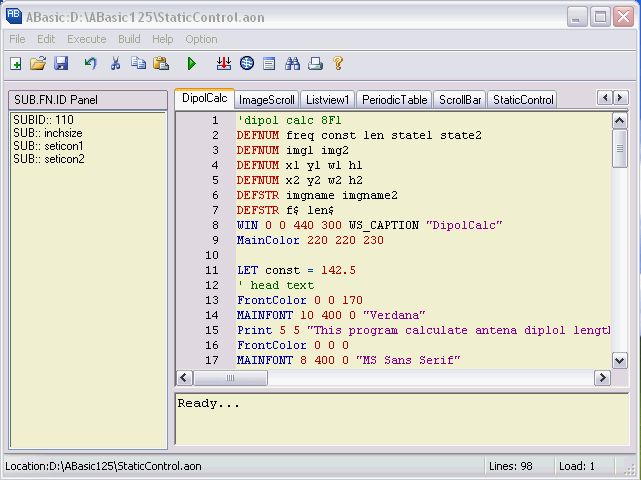
Task: Switch to the PeriodicTable tab
Action: pyautogui.click(x=394, y=100)
